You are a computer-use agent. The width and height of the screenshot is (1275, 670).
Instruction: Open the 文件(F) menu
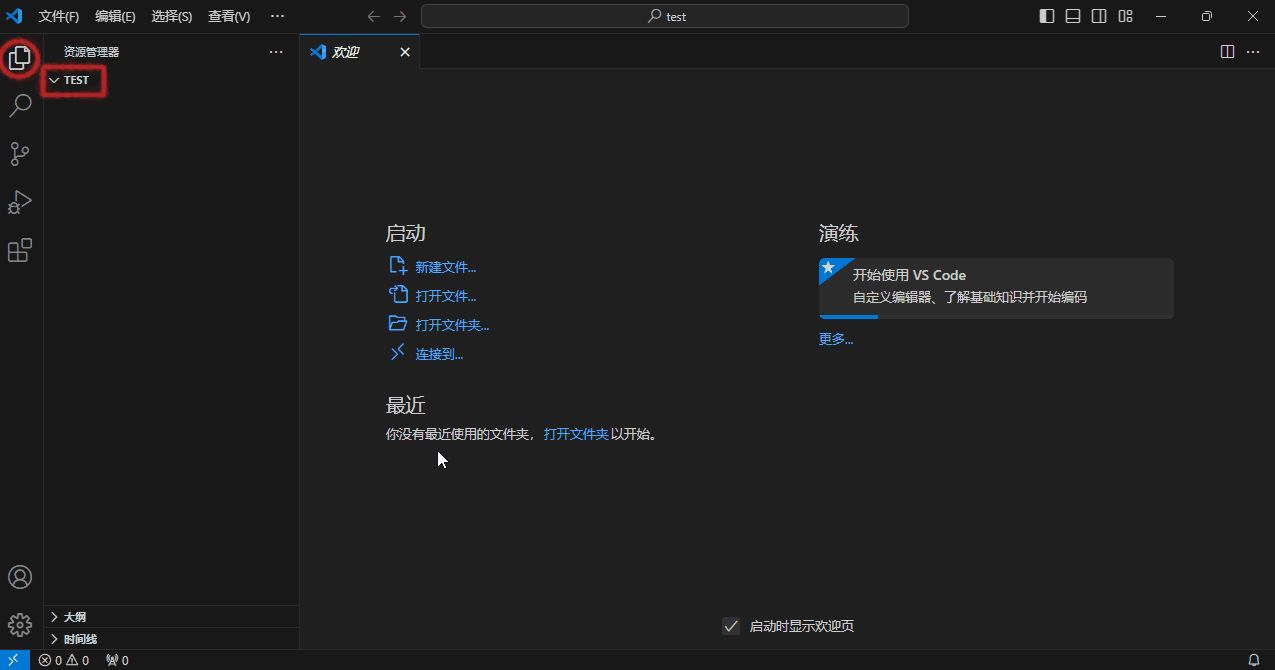[57, 16]
